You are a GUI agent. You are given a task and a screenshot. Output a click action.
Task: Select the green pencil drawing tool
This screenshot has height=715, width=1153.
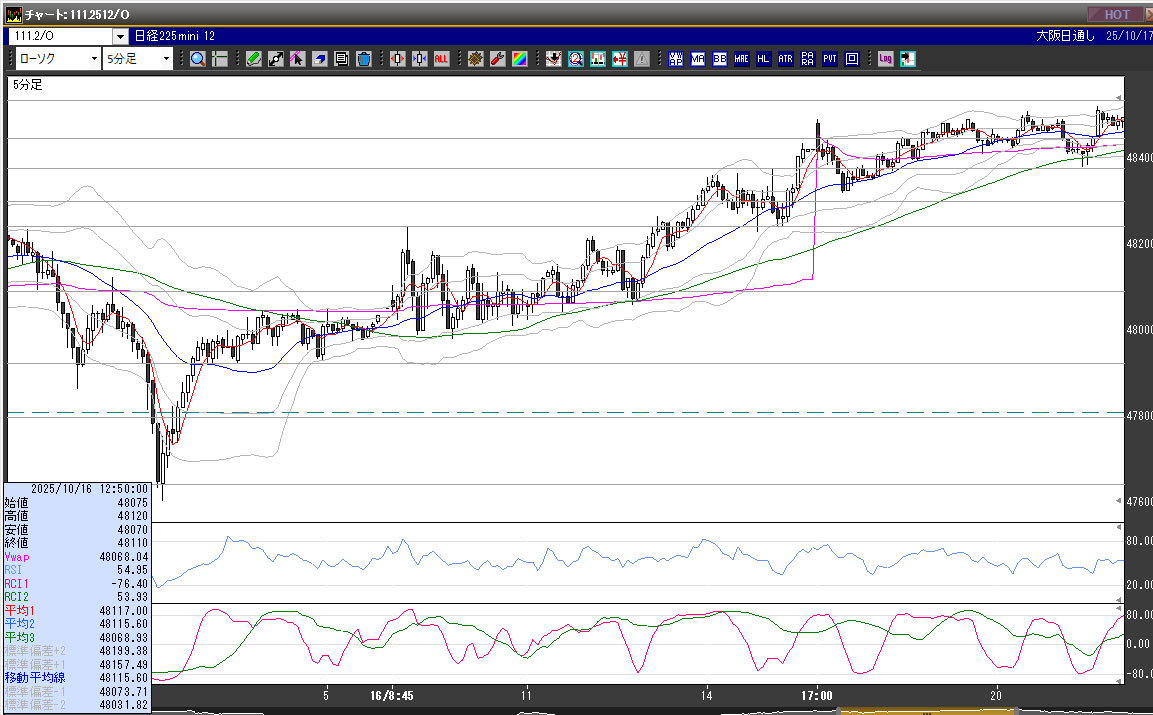coord(254,59)
